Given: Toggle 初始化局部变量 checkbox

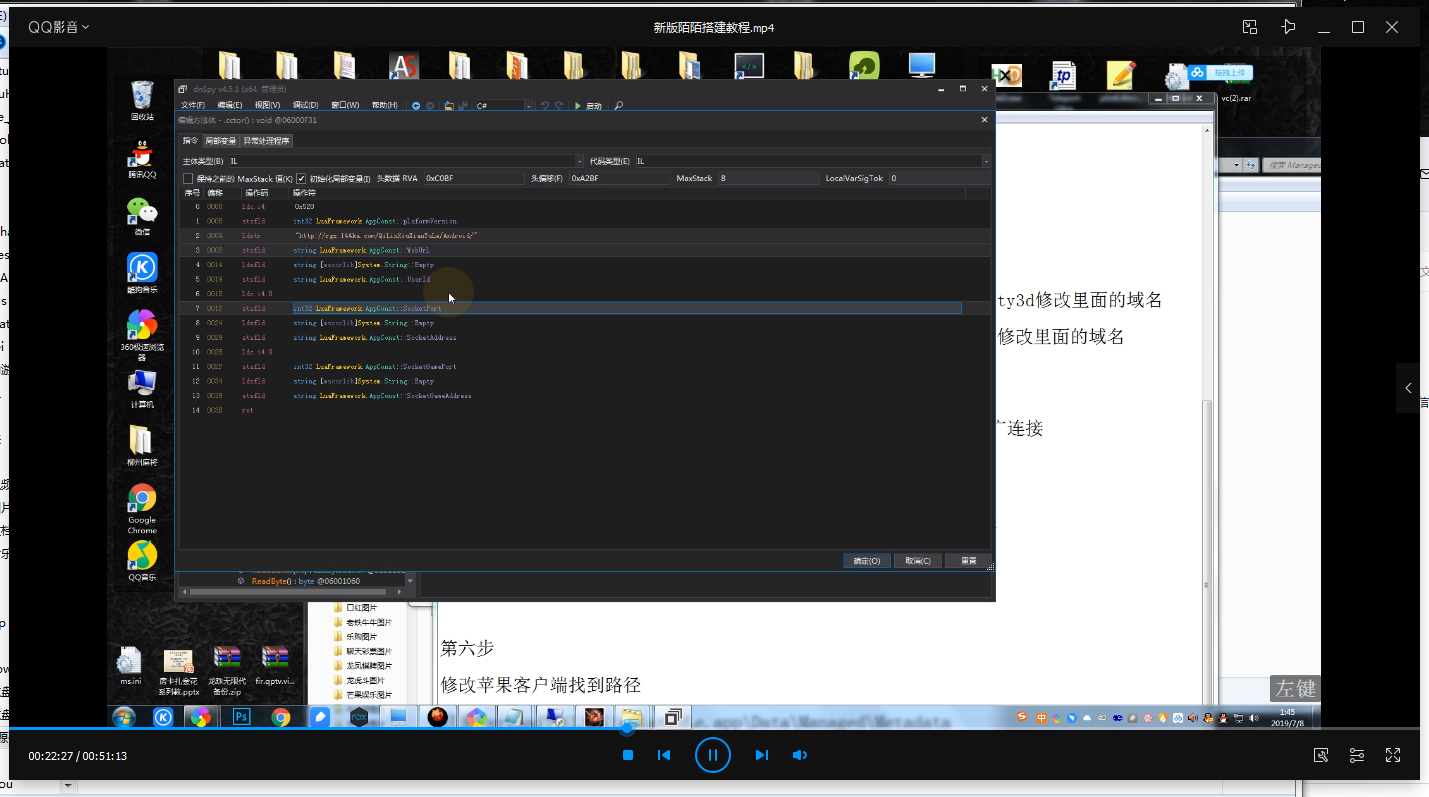Looking at the screenshot, I should pos(301,179).
